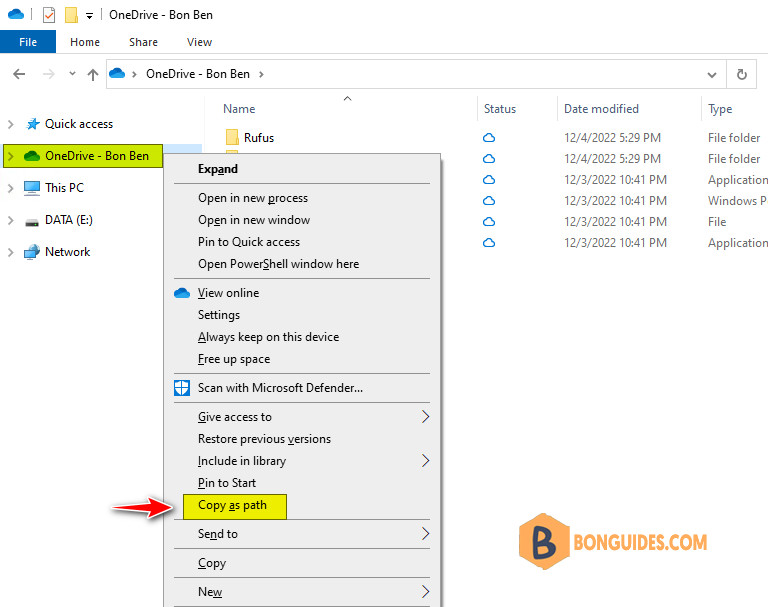
Task: Open the address bar history dropdown
Action: [x=712, y=74]
